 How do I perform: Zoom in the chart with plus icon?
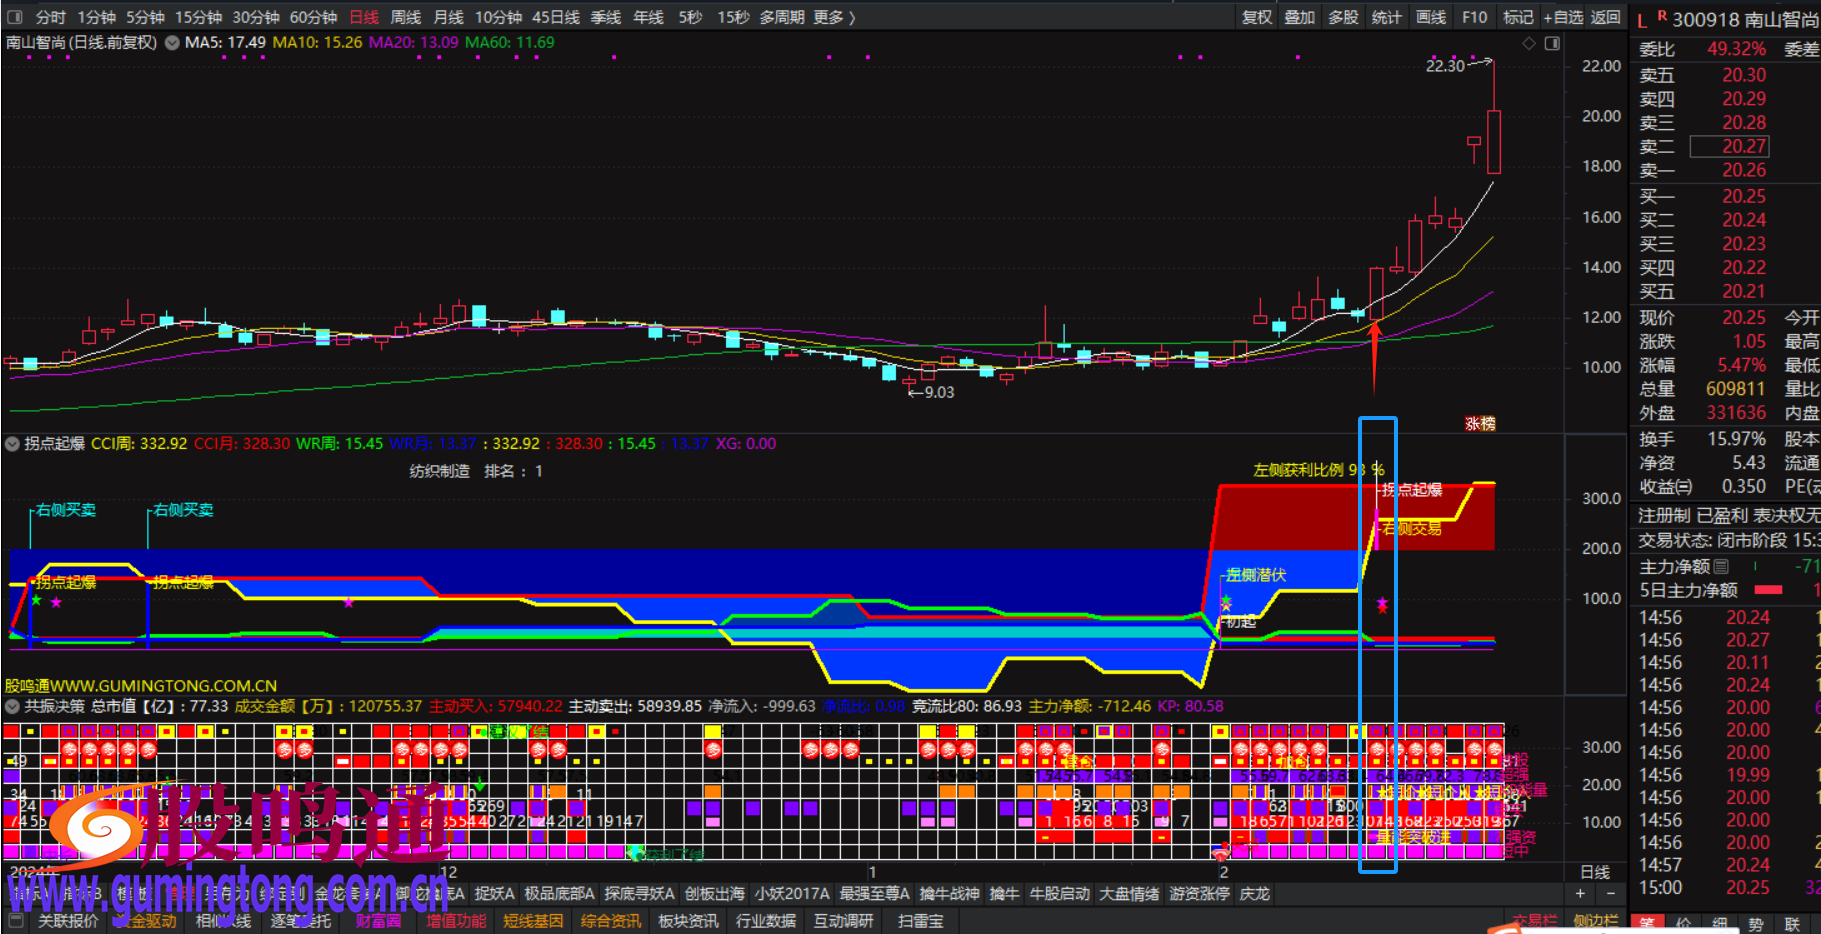1580,894
